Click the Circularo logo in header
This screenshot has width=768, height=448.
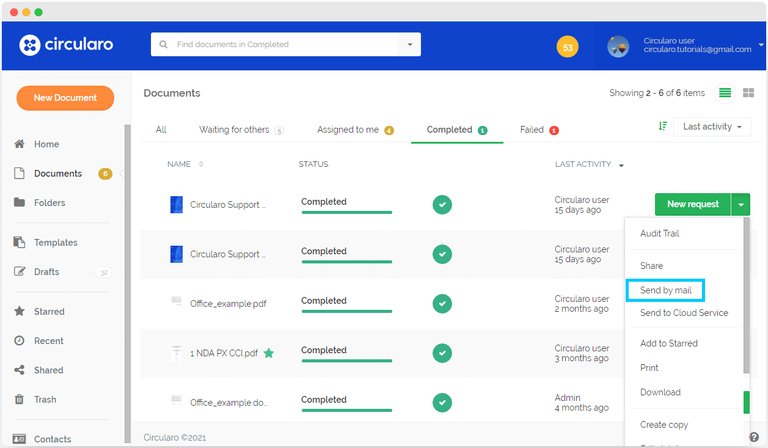pyautogui.click(x=66, y=45)
